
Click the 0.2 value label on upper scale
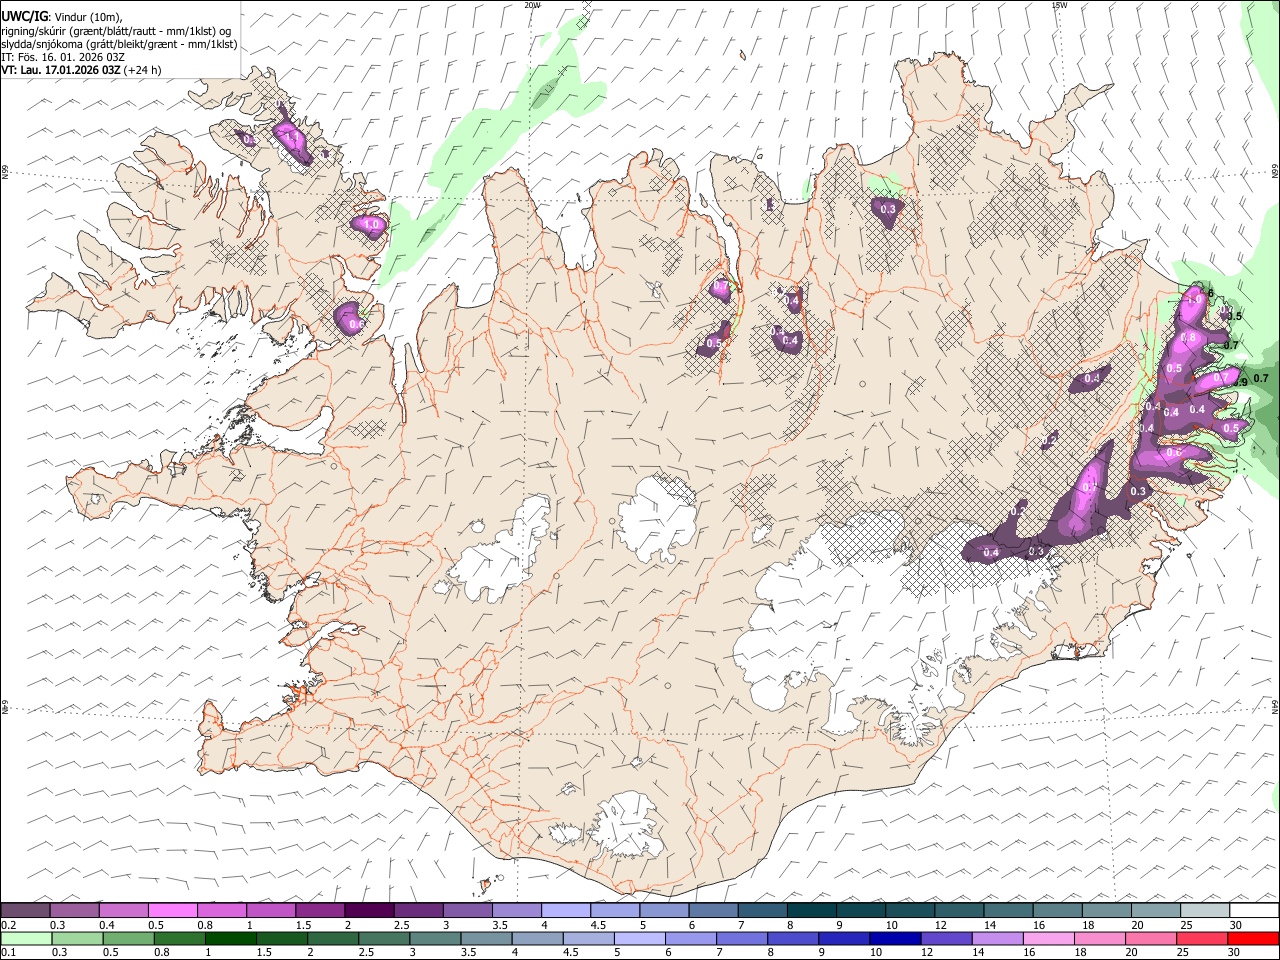click(9, 925)
